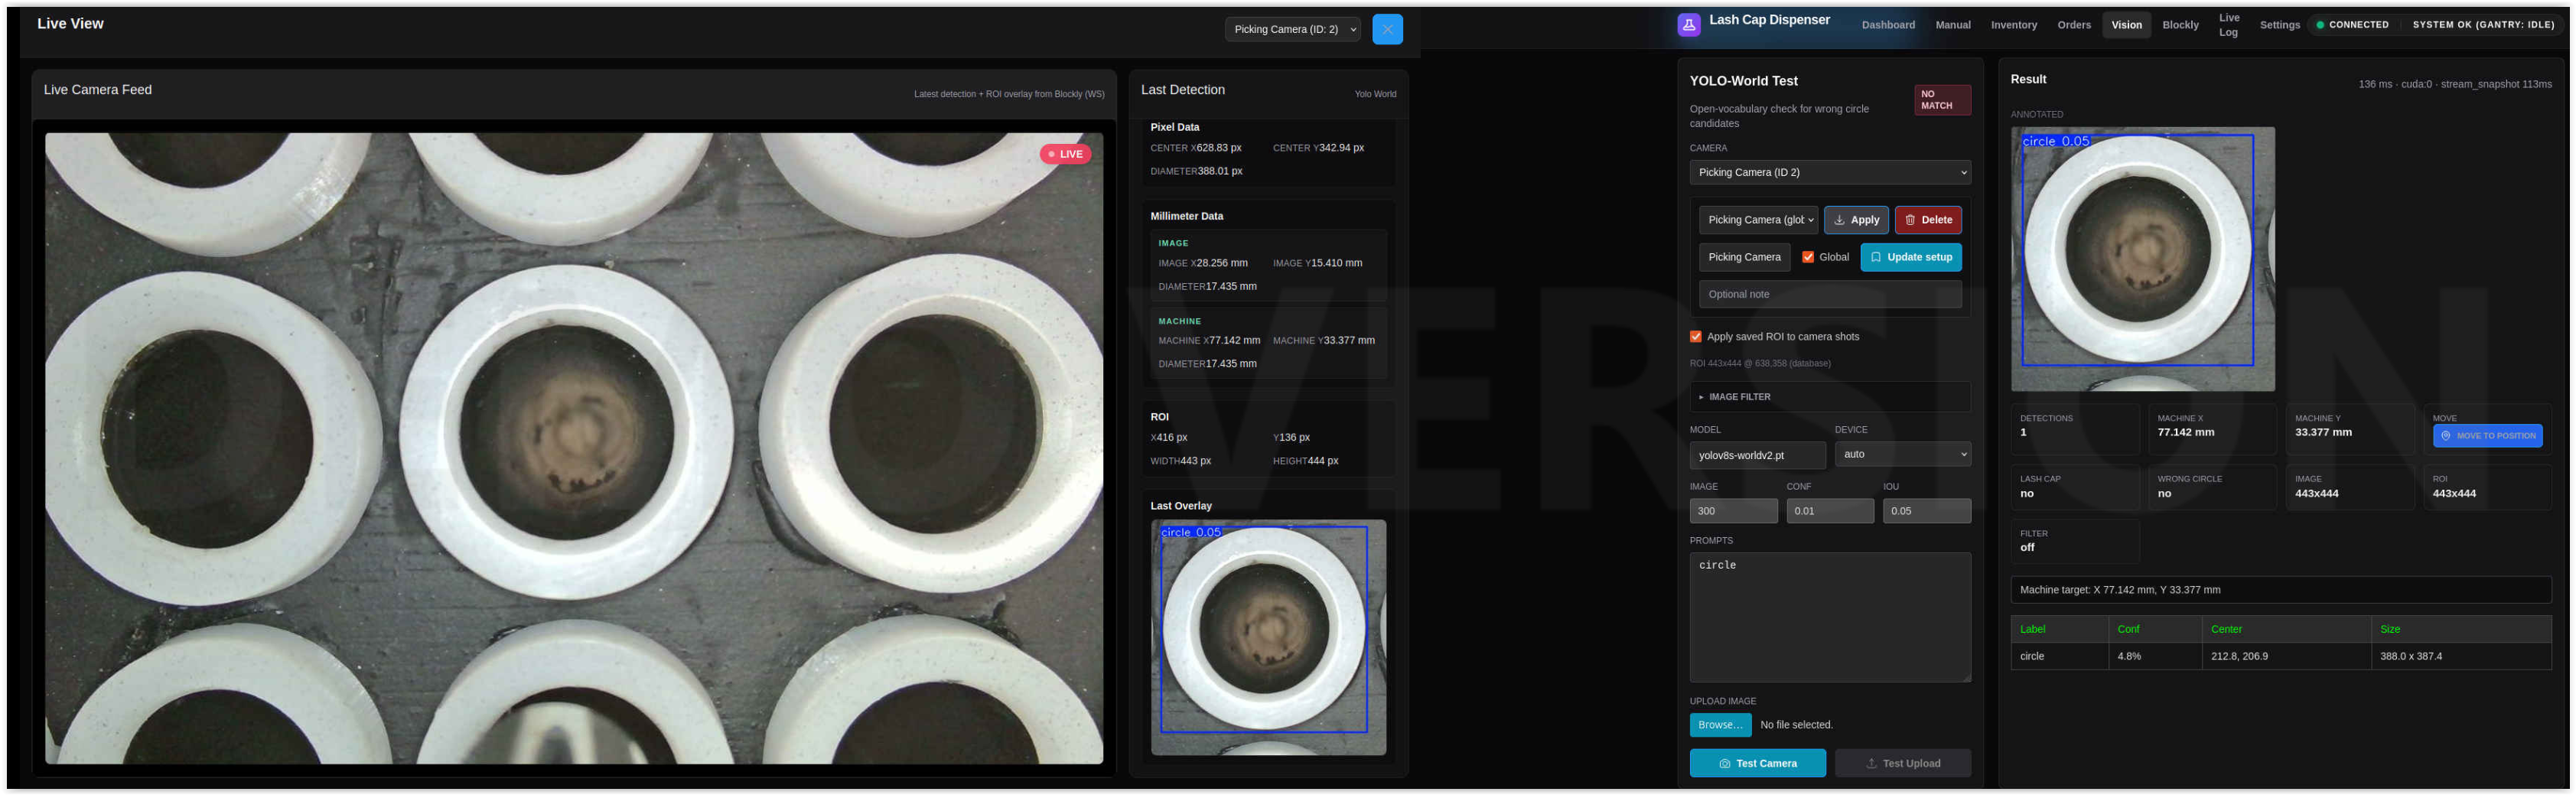
Task: Open the Settings tab
Action: click(2279, 25)
